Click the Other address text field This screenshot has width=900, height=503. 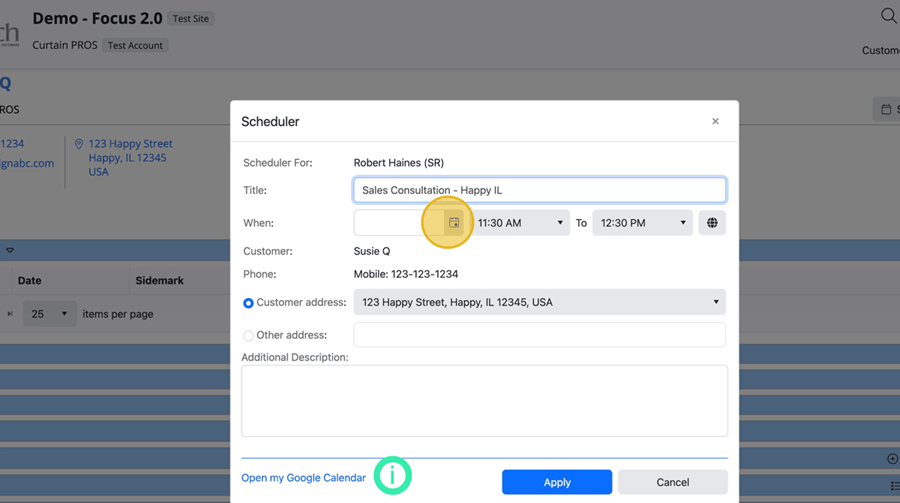(540, 335)
